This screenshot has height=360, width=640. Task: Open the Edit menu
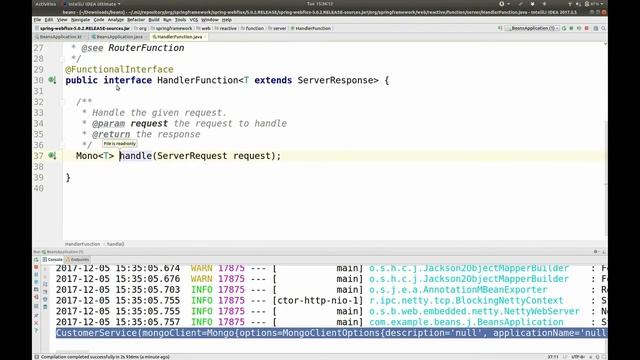tap(49, 20)
